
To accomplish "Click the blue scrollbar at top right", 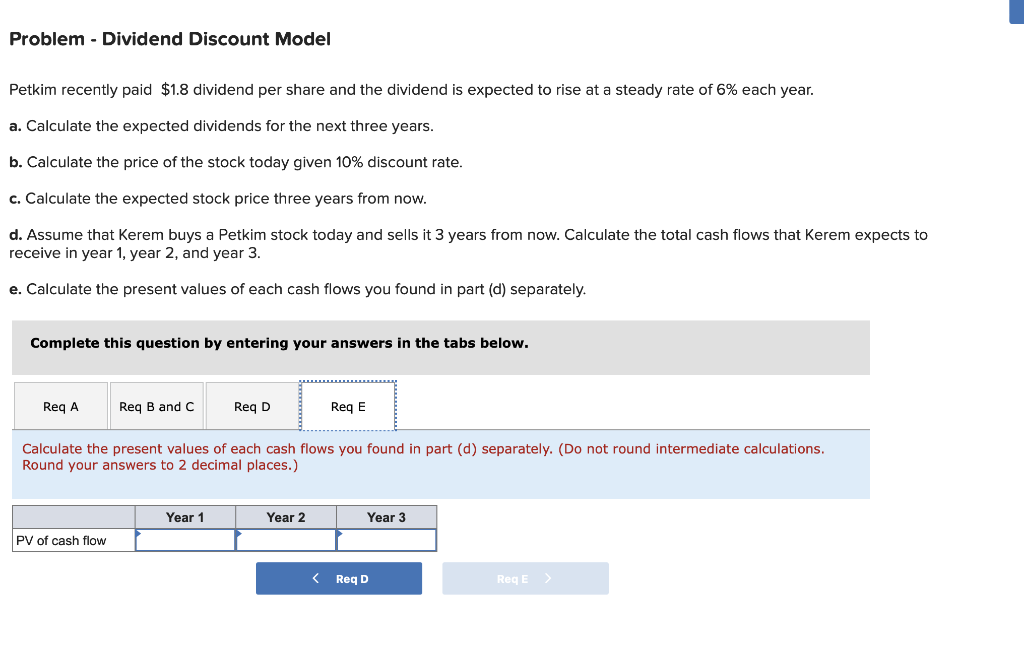I will [1017, 13].
